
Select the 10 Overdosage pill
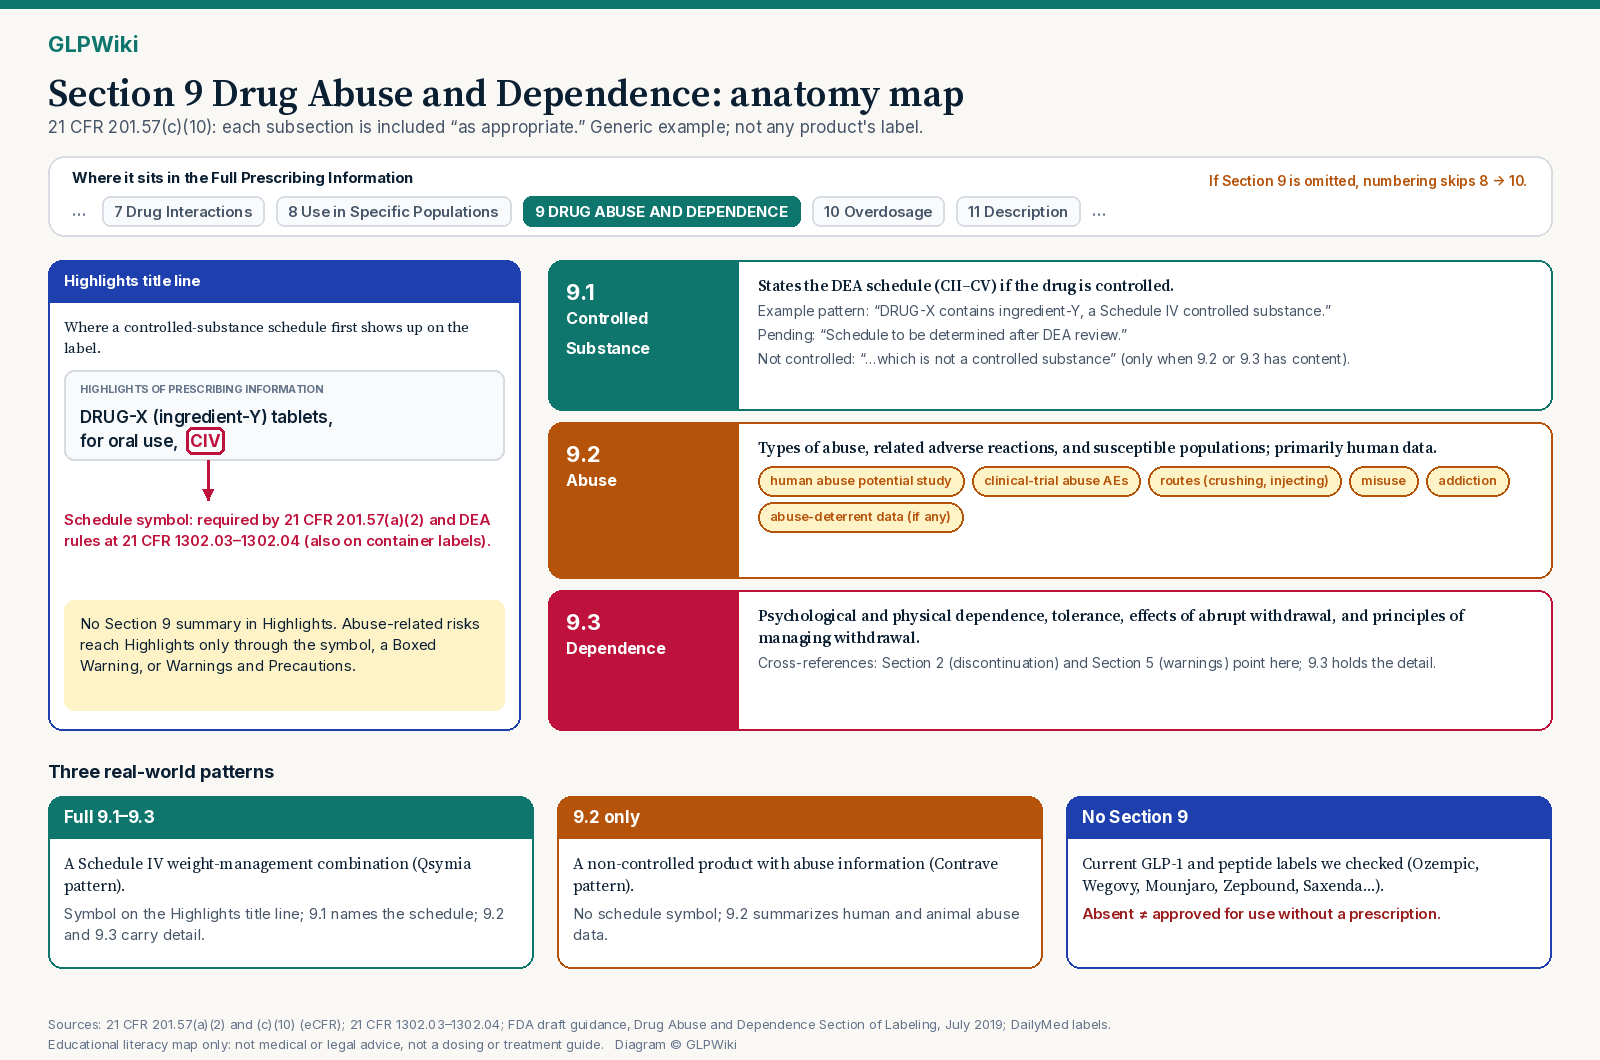coord(878,212)
